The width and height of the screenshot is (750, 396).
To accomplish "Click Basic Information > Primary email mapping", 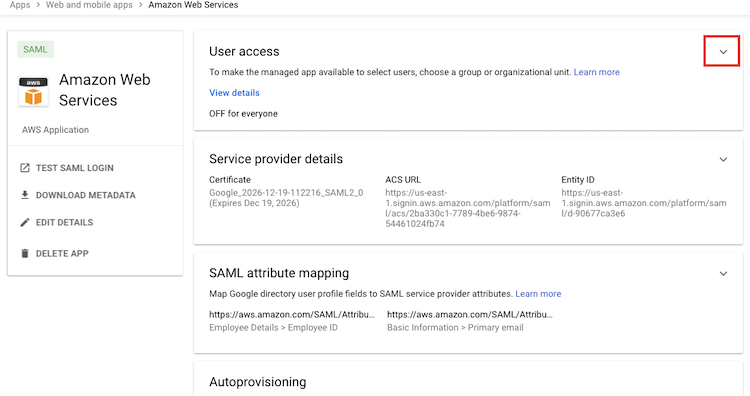I will 455,328.
